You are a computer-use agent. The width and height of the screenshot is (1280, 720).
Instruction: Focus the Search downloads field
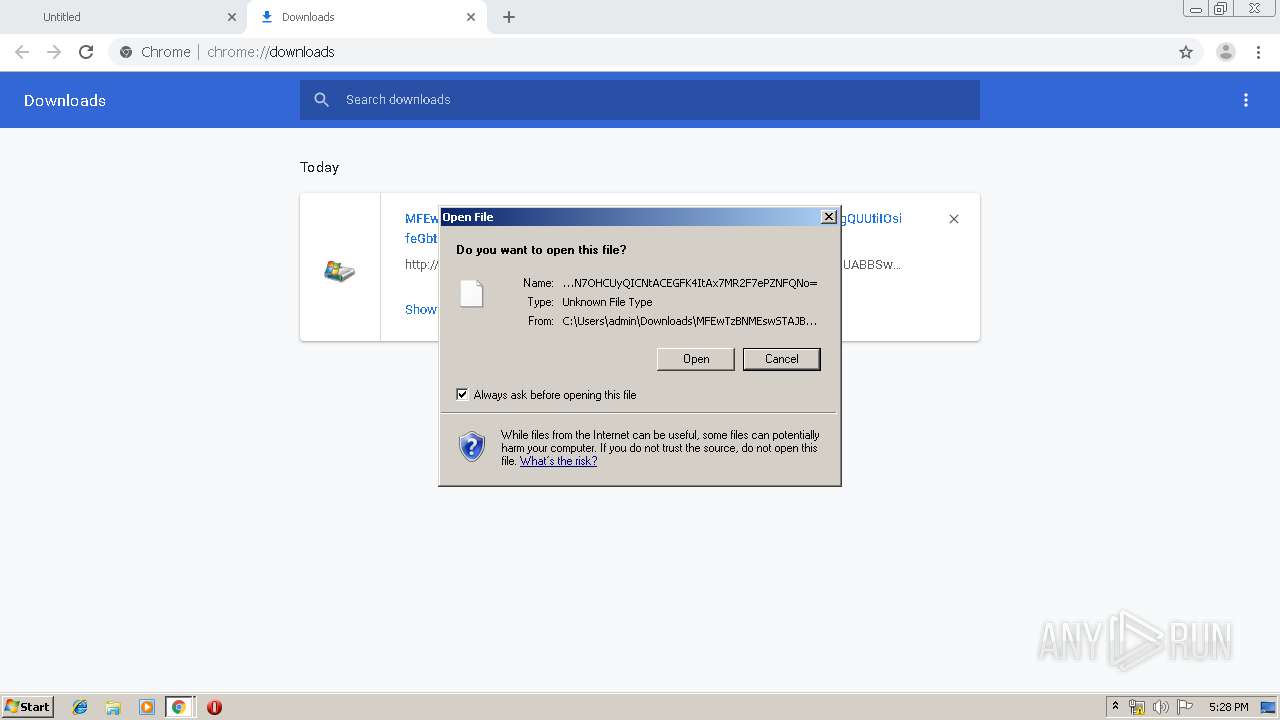[x=640, y=100]
